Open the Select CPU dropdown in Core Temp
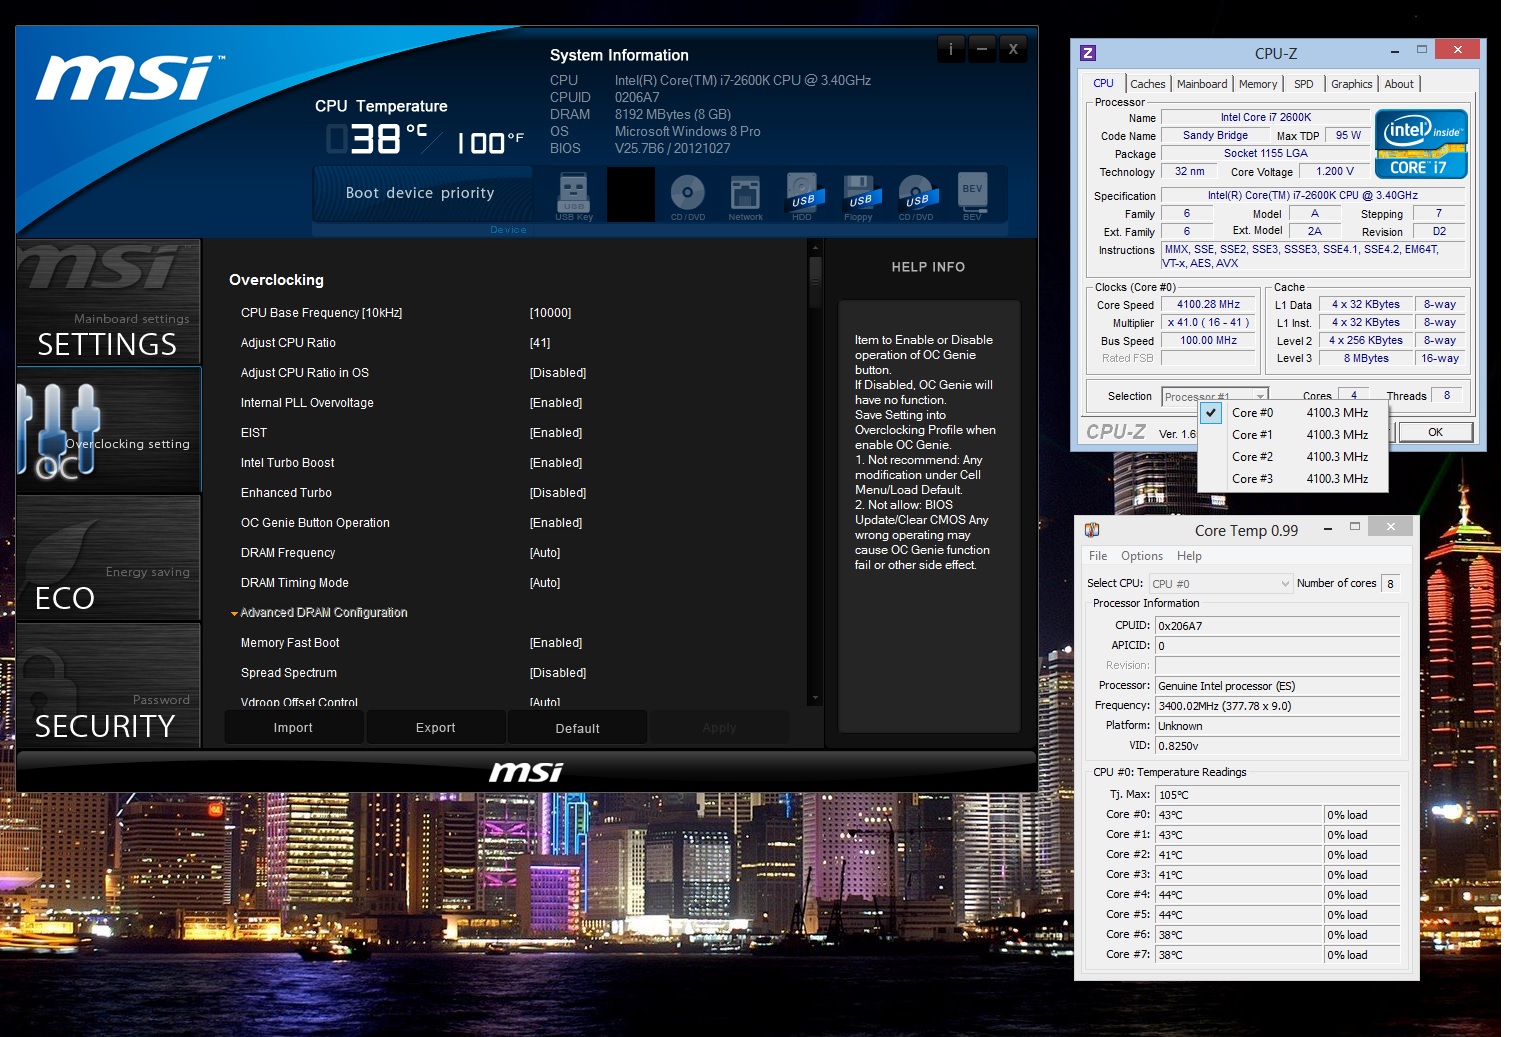Viewport: 1520px width, 1037px height. 1220,584
